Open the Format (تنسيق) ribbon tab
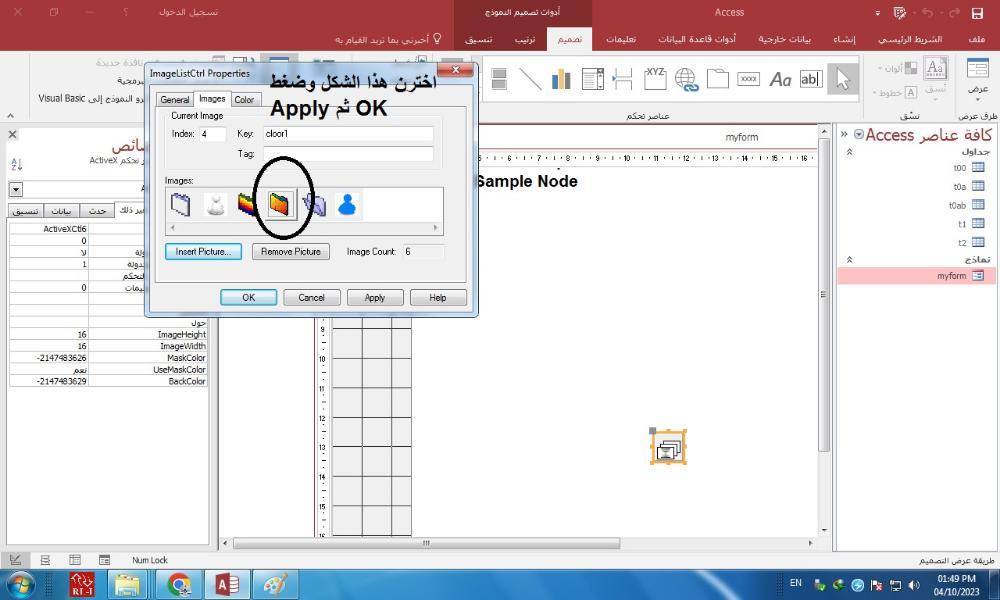Screen dimensions: 1000x600 478,39
